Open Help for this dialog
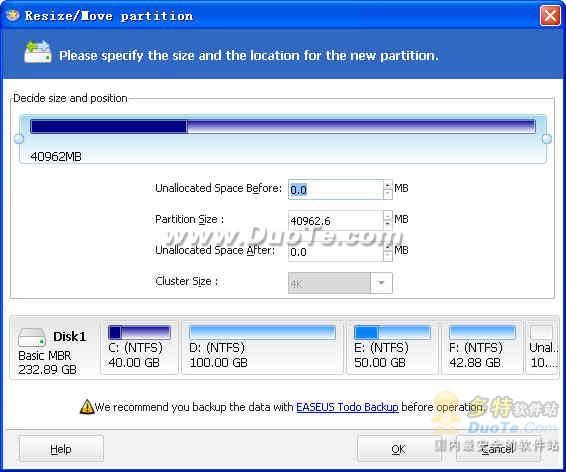This screenshot has width=566, height=472. [61, 449]
